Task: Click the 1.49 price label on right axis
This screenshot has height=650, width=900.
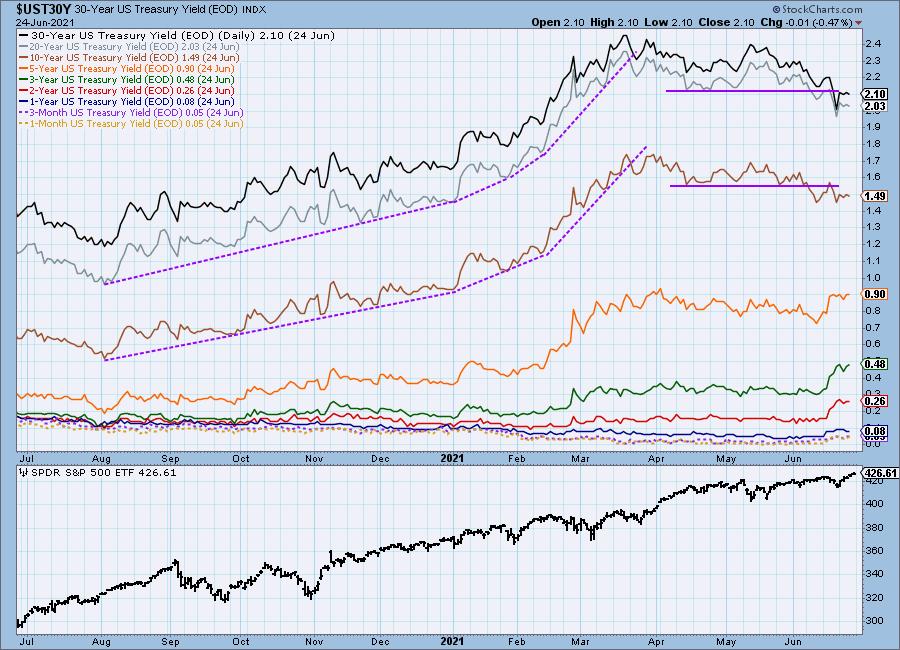Action: click(875, 196)
